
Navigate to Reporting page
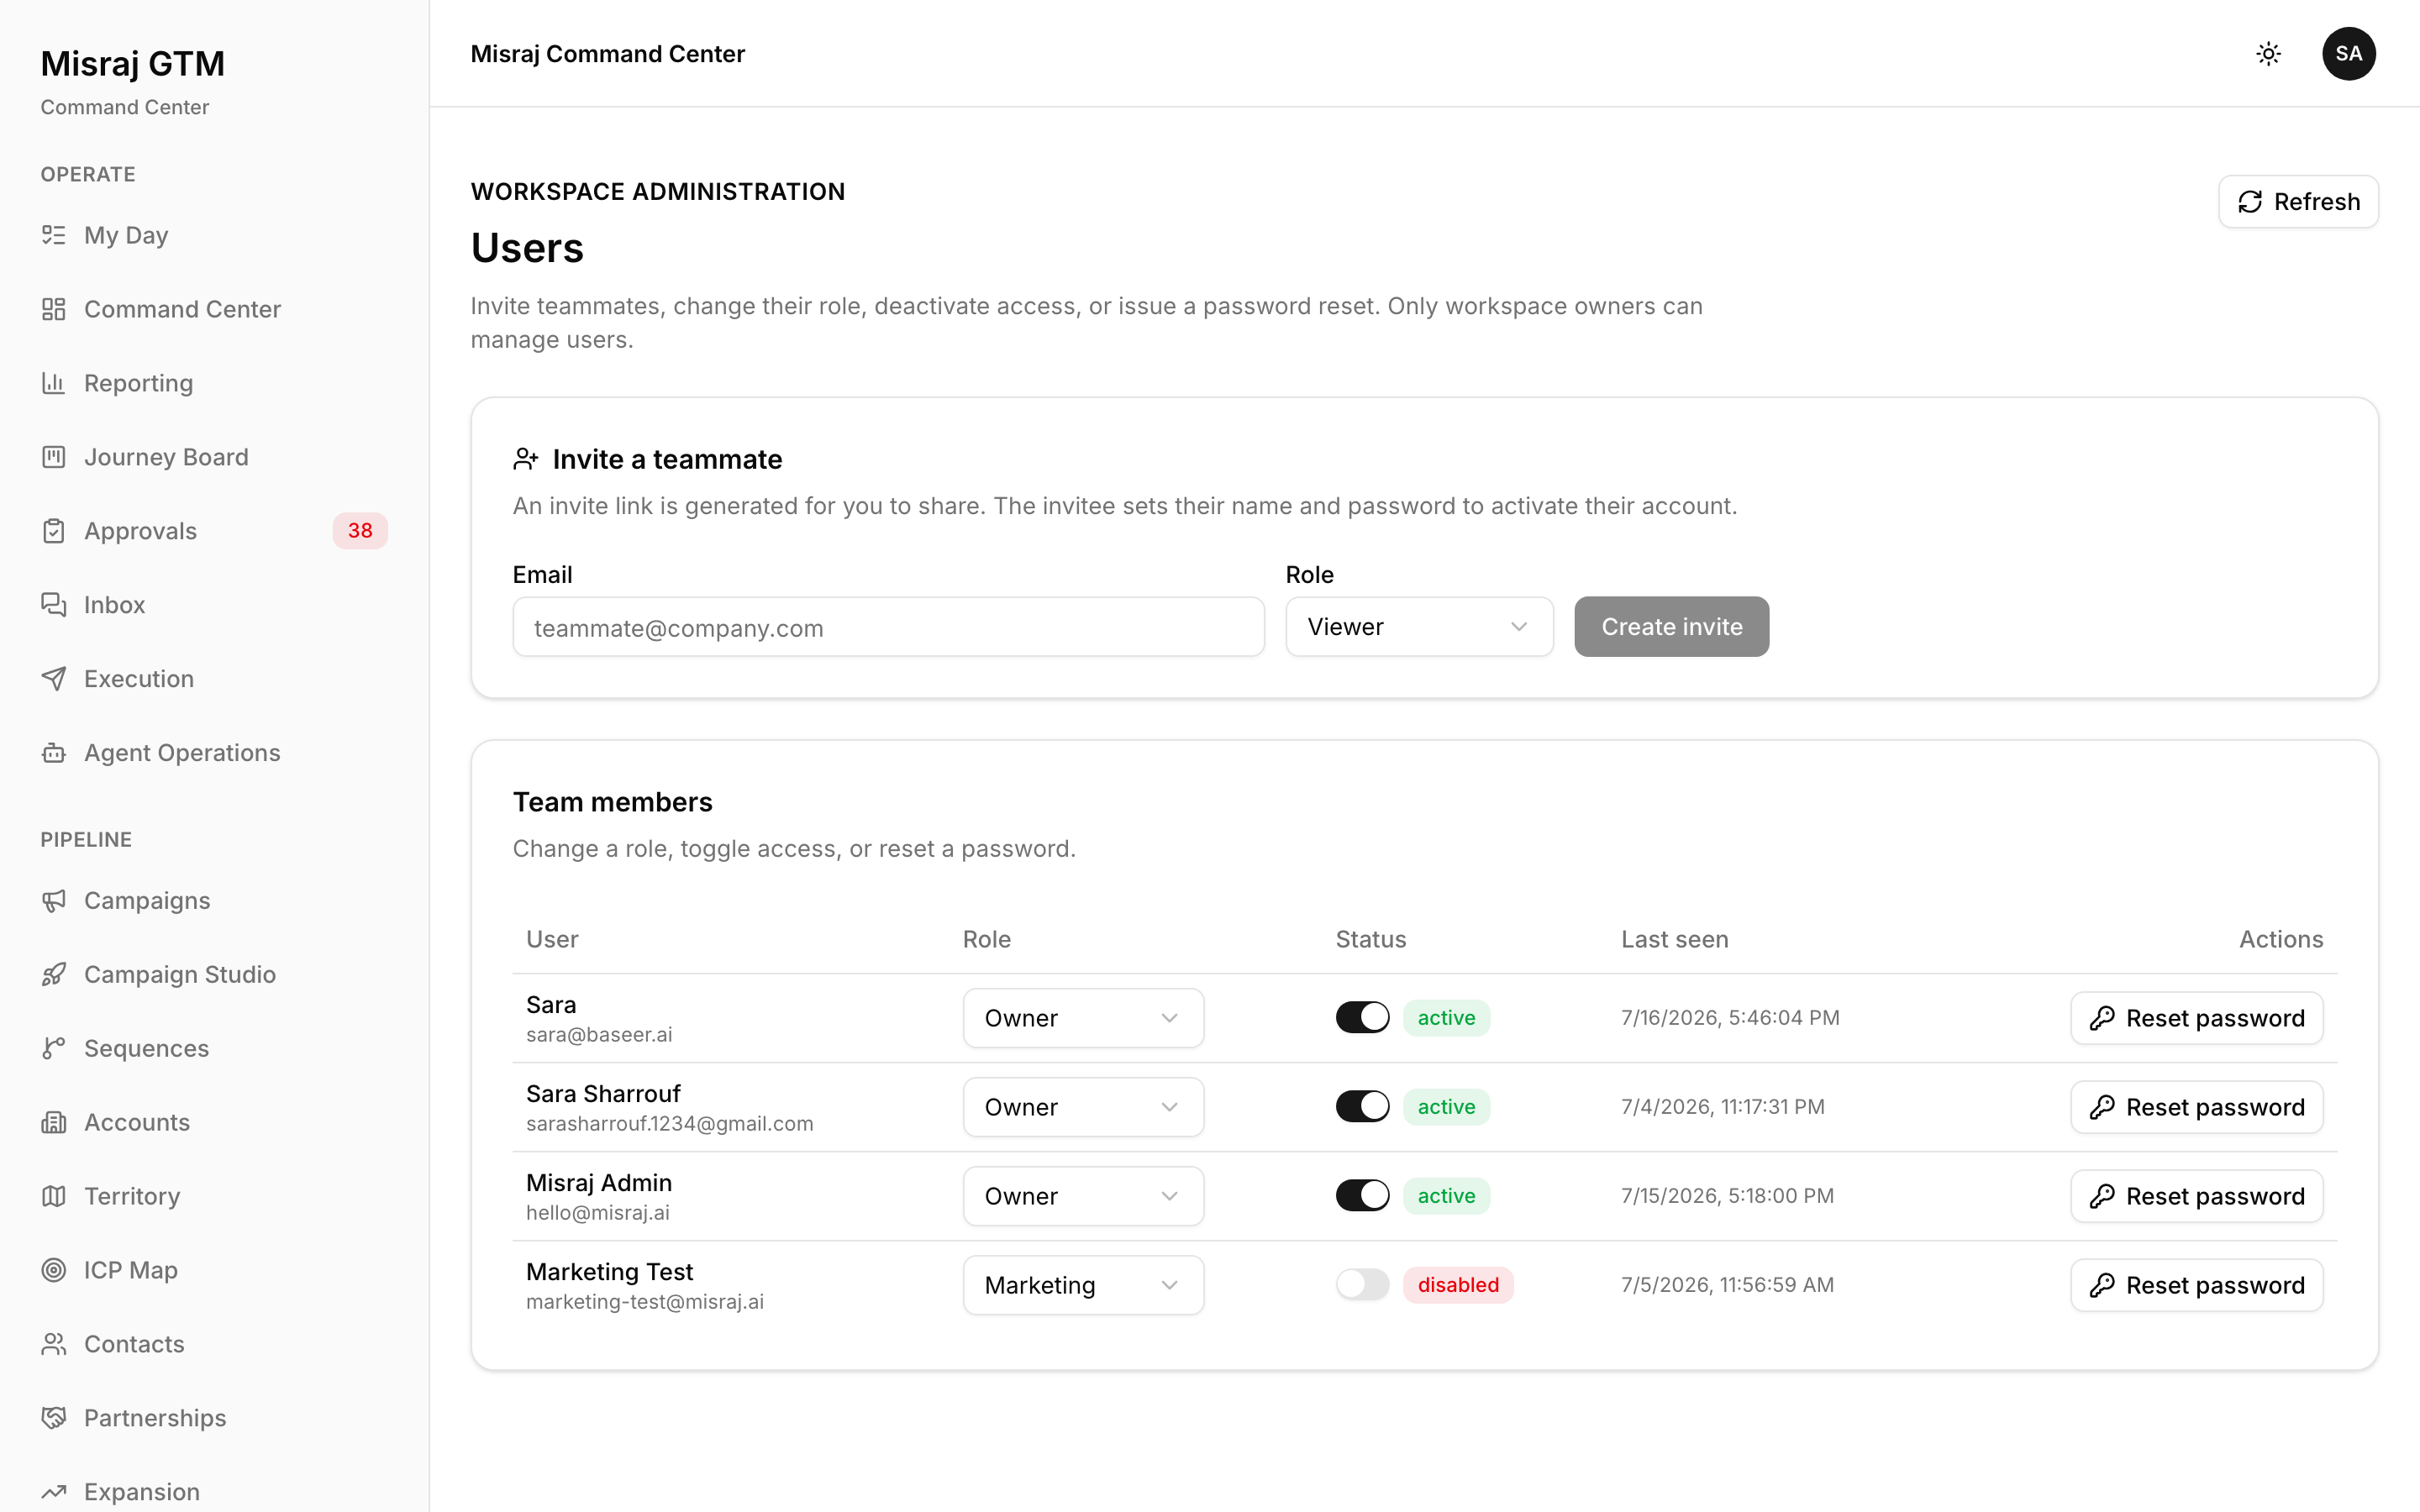214,383
